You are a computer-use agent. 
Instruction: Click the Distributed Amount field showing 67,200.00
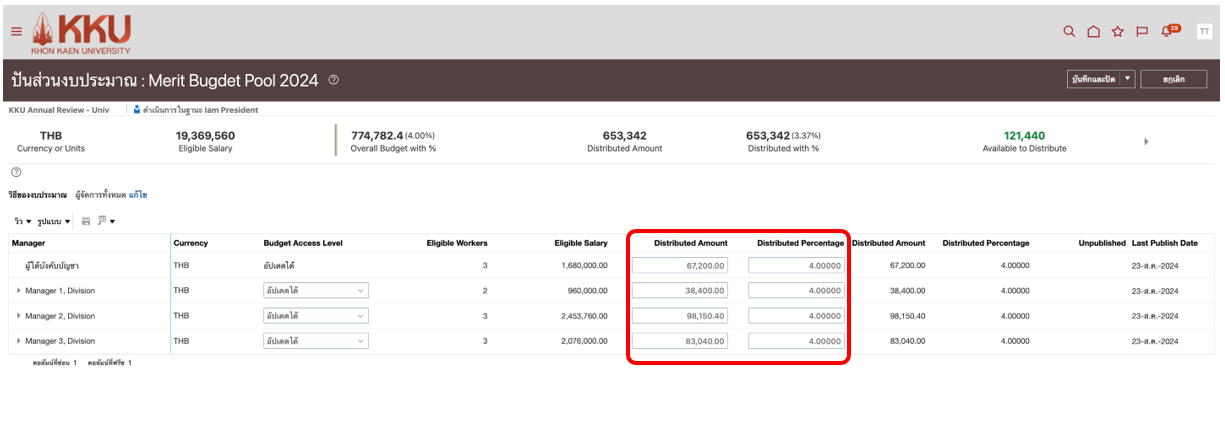coord(679,266)
